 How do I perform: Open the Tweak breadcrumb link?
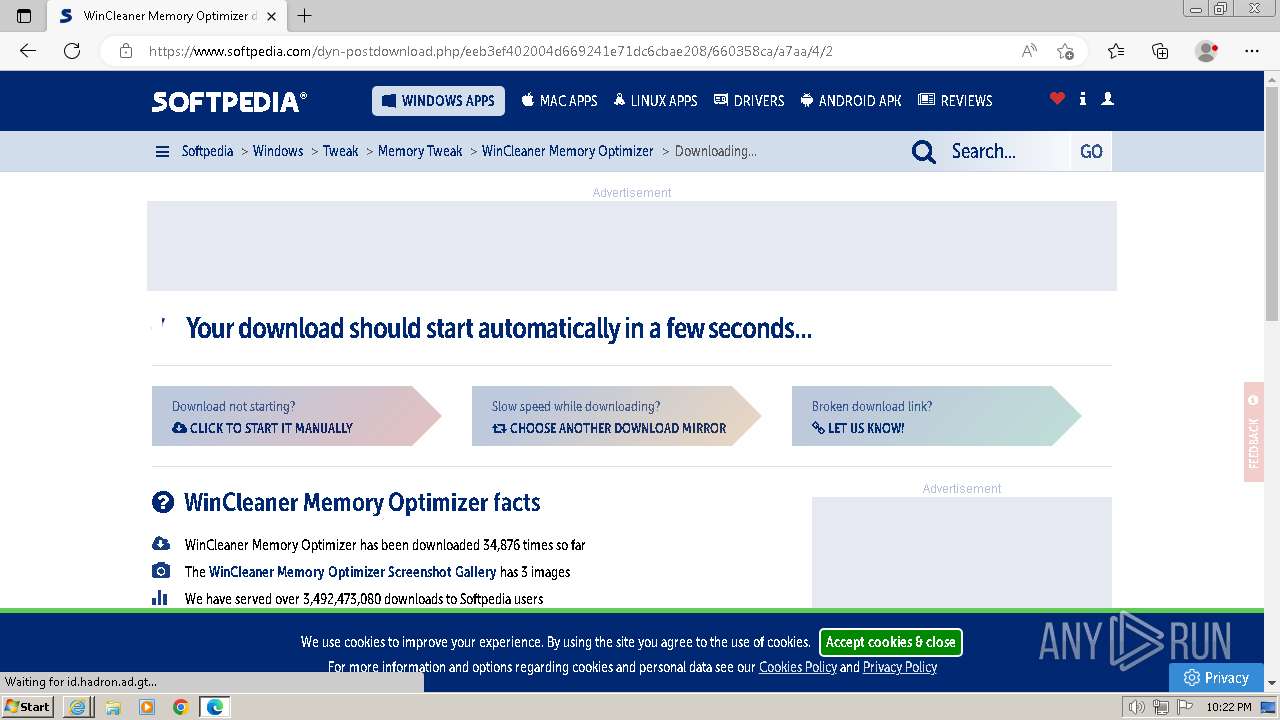coord(340,151)
